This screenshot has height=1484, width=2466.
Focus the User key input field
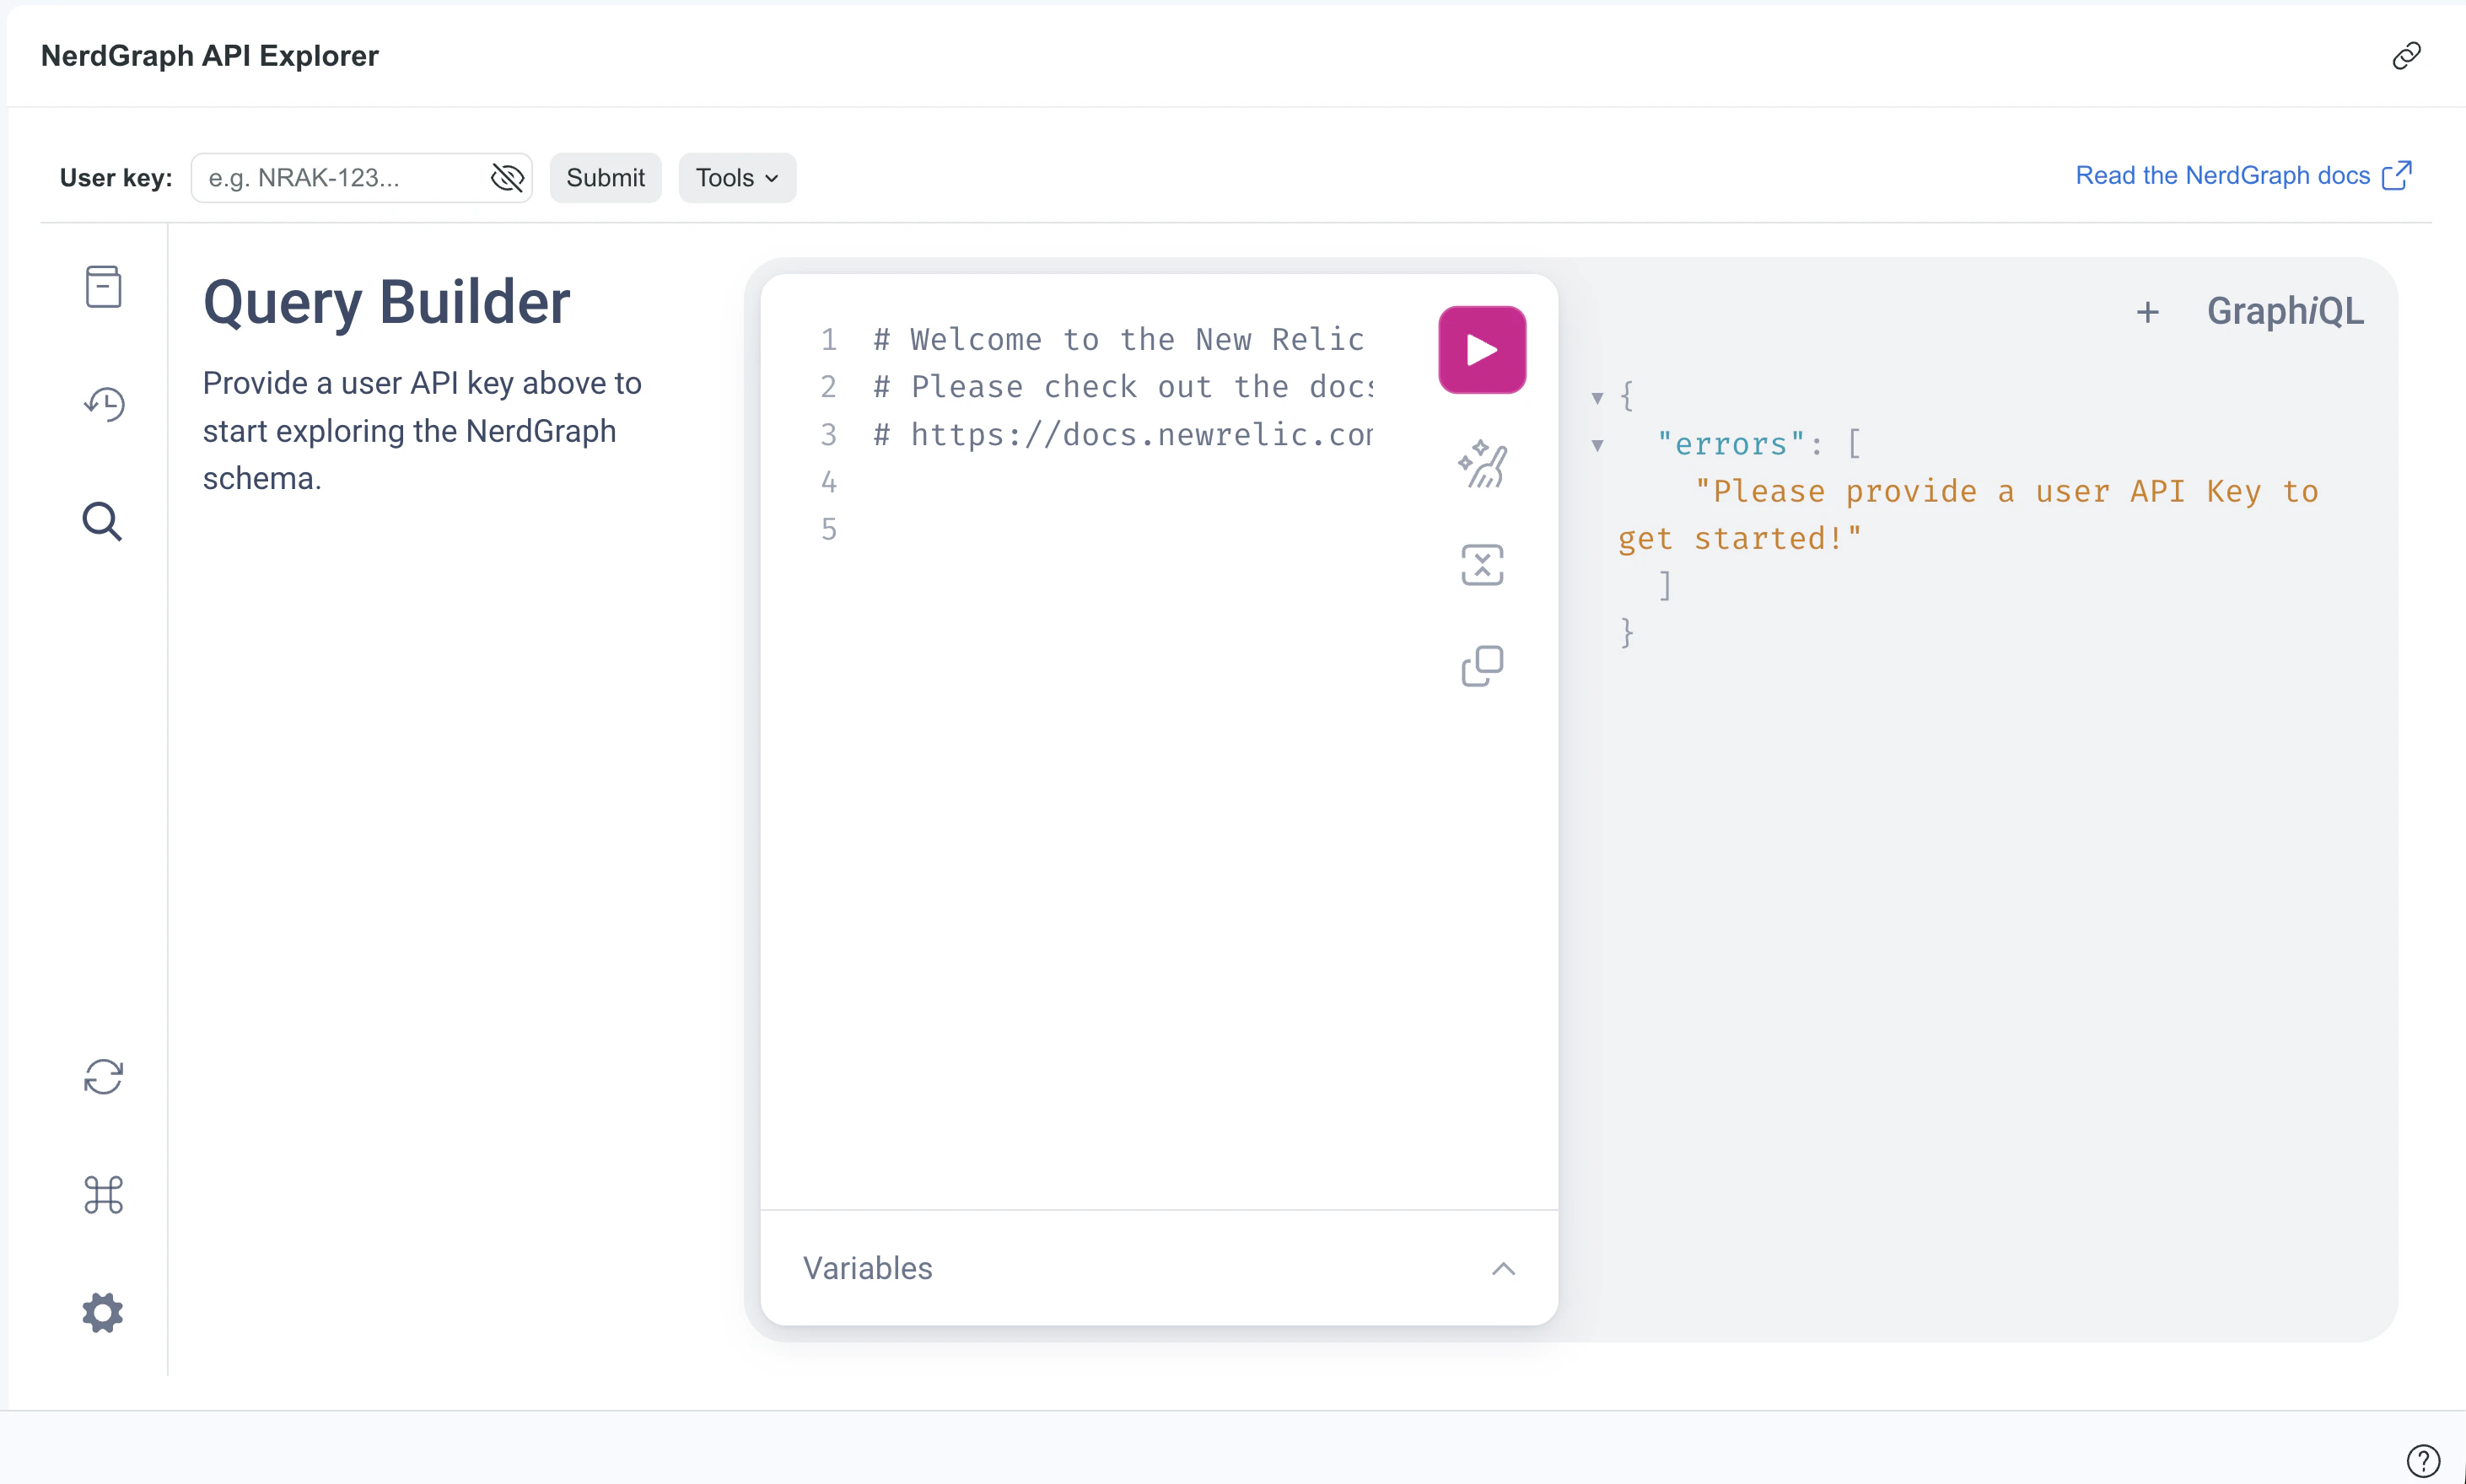361,178
